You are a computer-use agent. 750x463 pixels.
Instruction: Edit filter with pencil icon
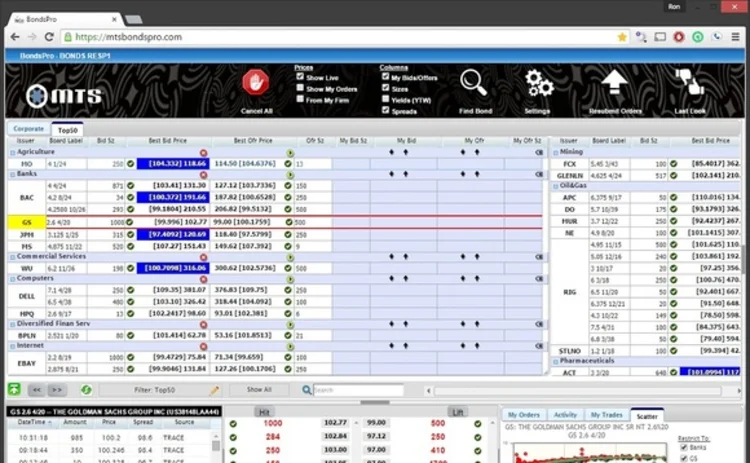click(214, 390)
